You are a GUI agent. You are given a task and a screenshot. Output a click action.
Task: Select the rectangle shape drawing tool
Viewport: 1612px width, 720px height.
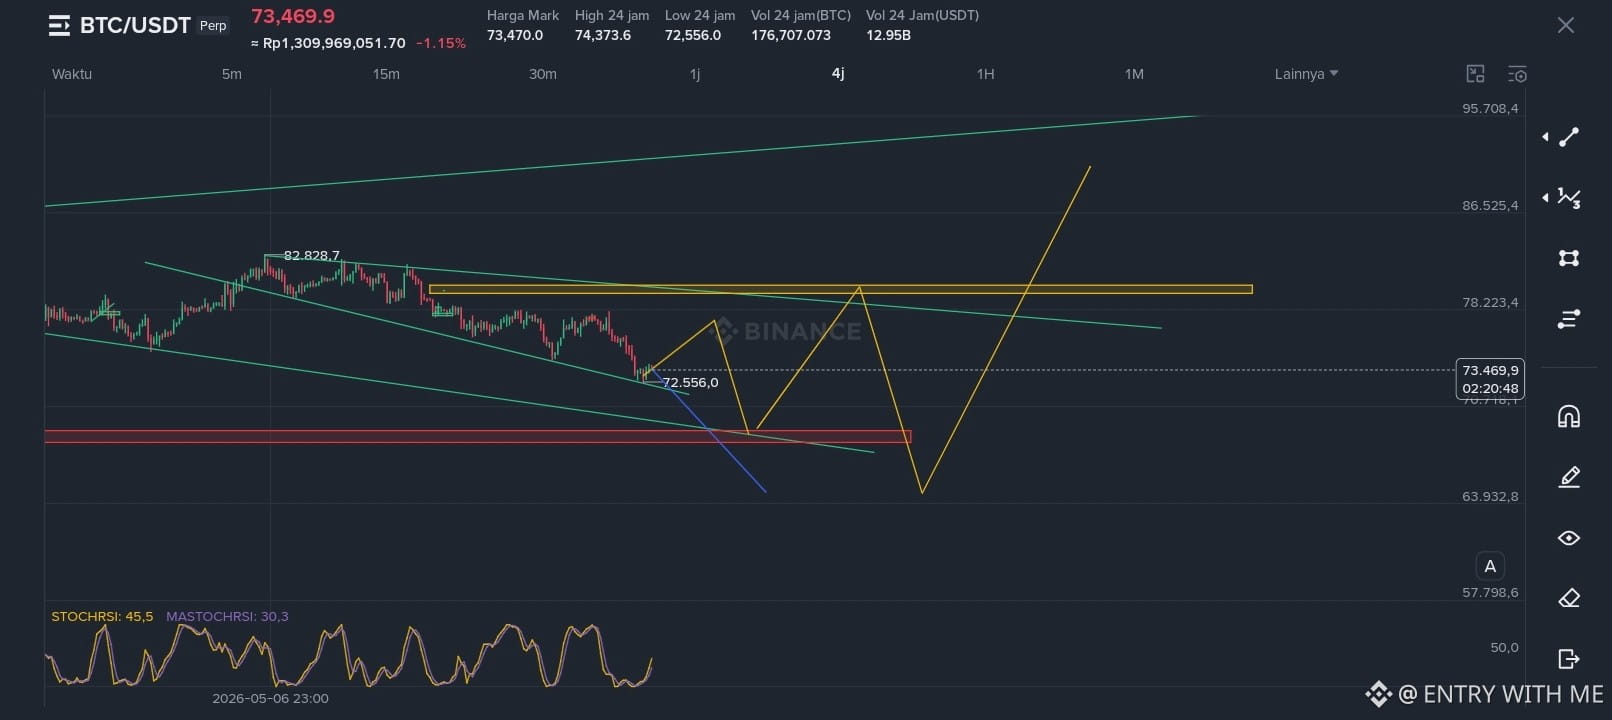tap(1569, 258)
